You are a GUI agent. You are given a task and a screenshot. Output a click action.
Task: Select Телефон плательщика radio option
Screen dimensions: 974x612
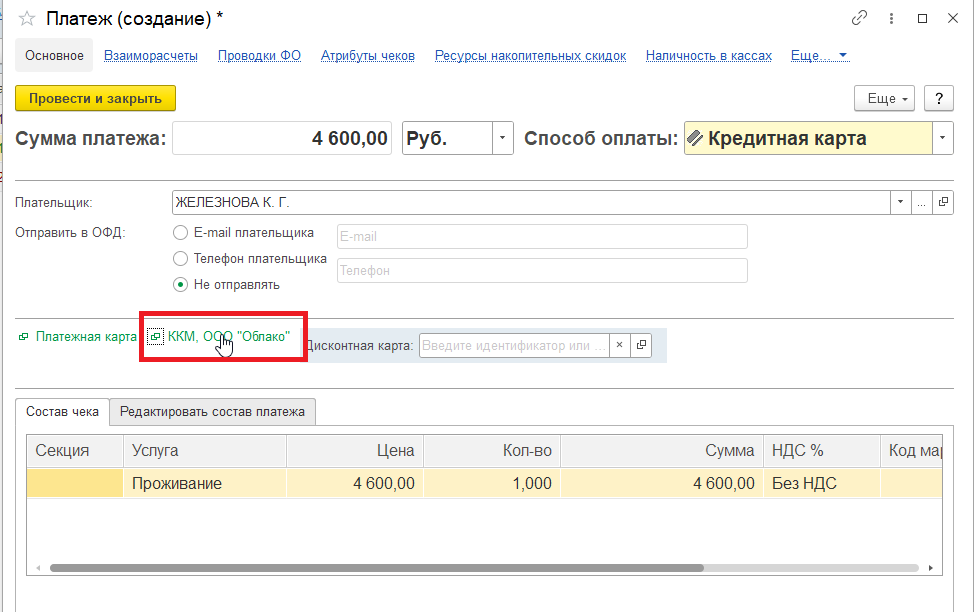181,259
